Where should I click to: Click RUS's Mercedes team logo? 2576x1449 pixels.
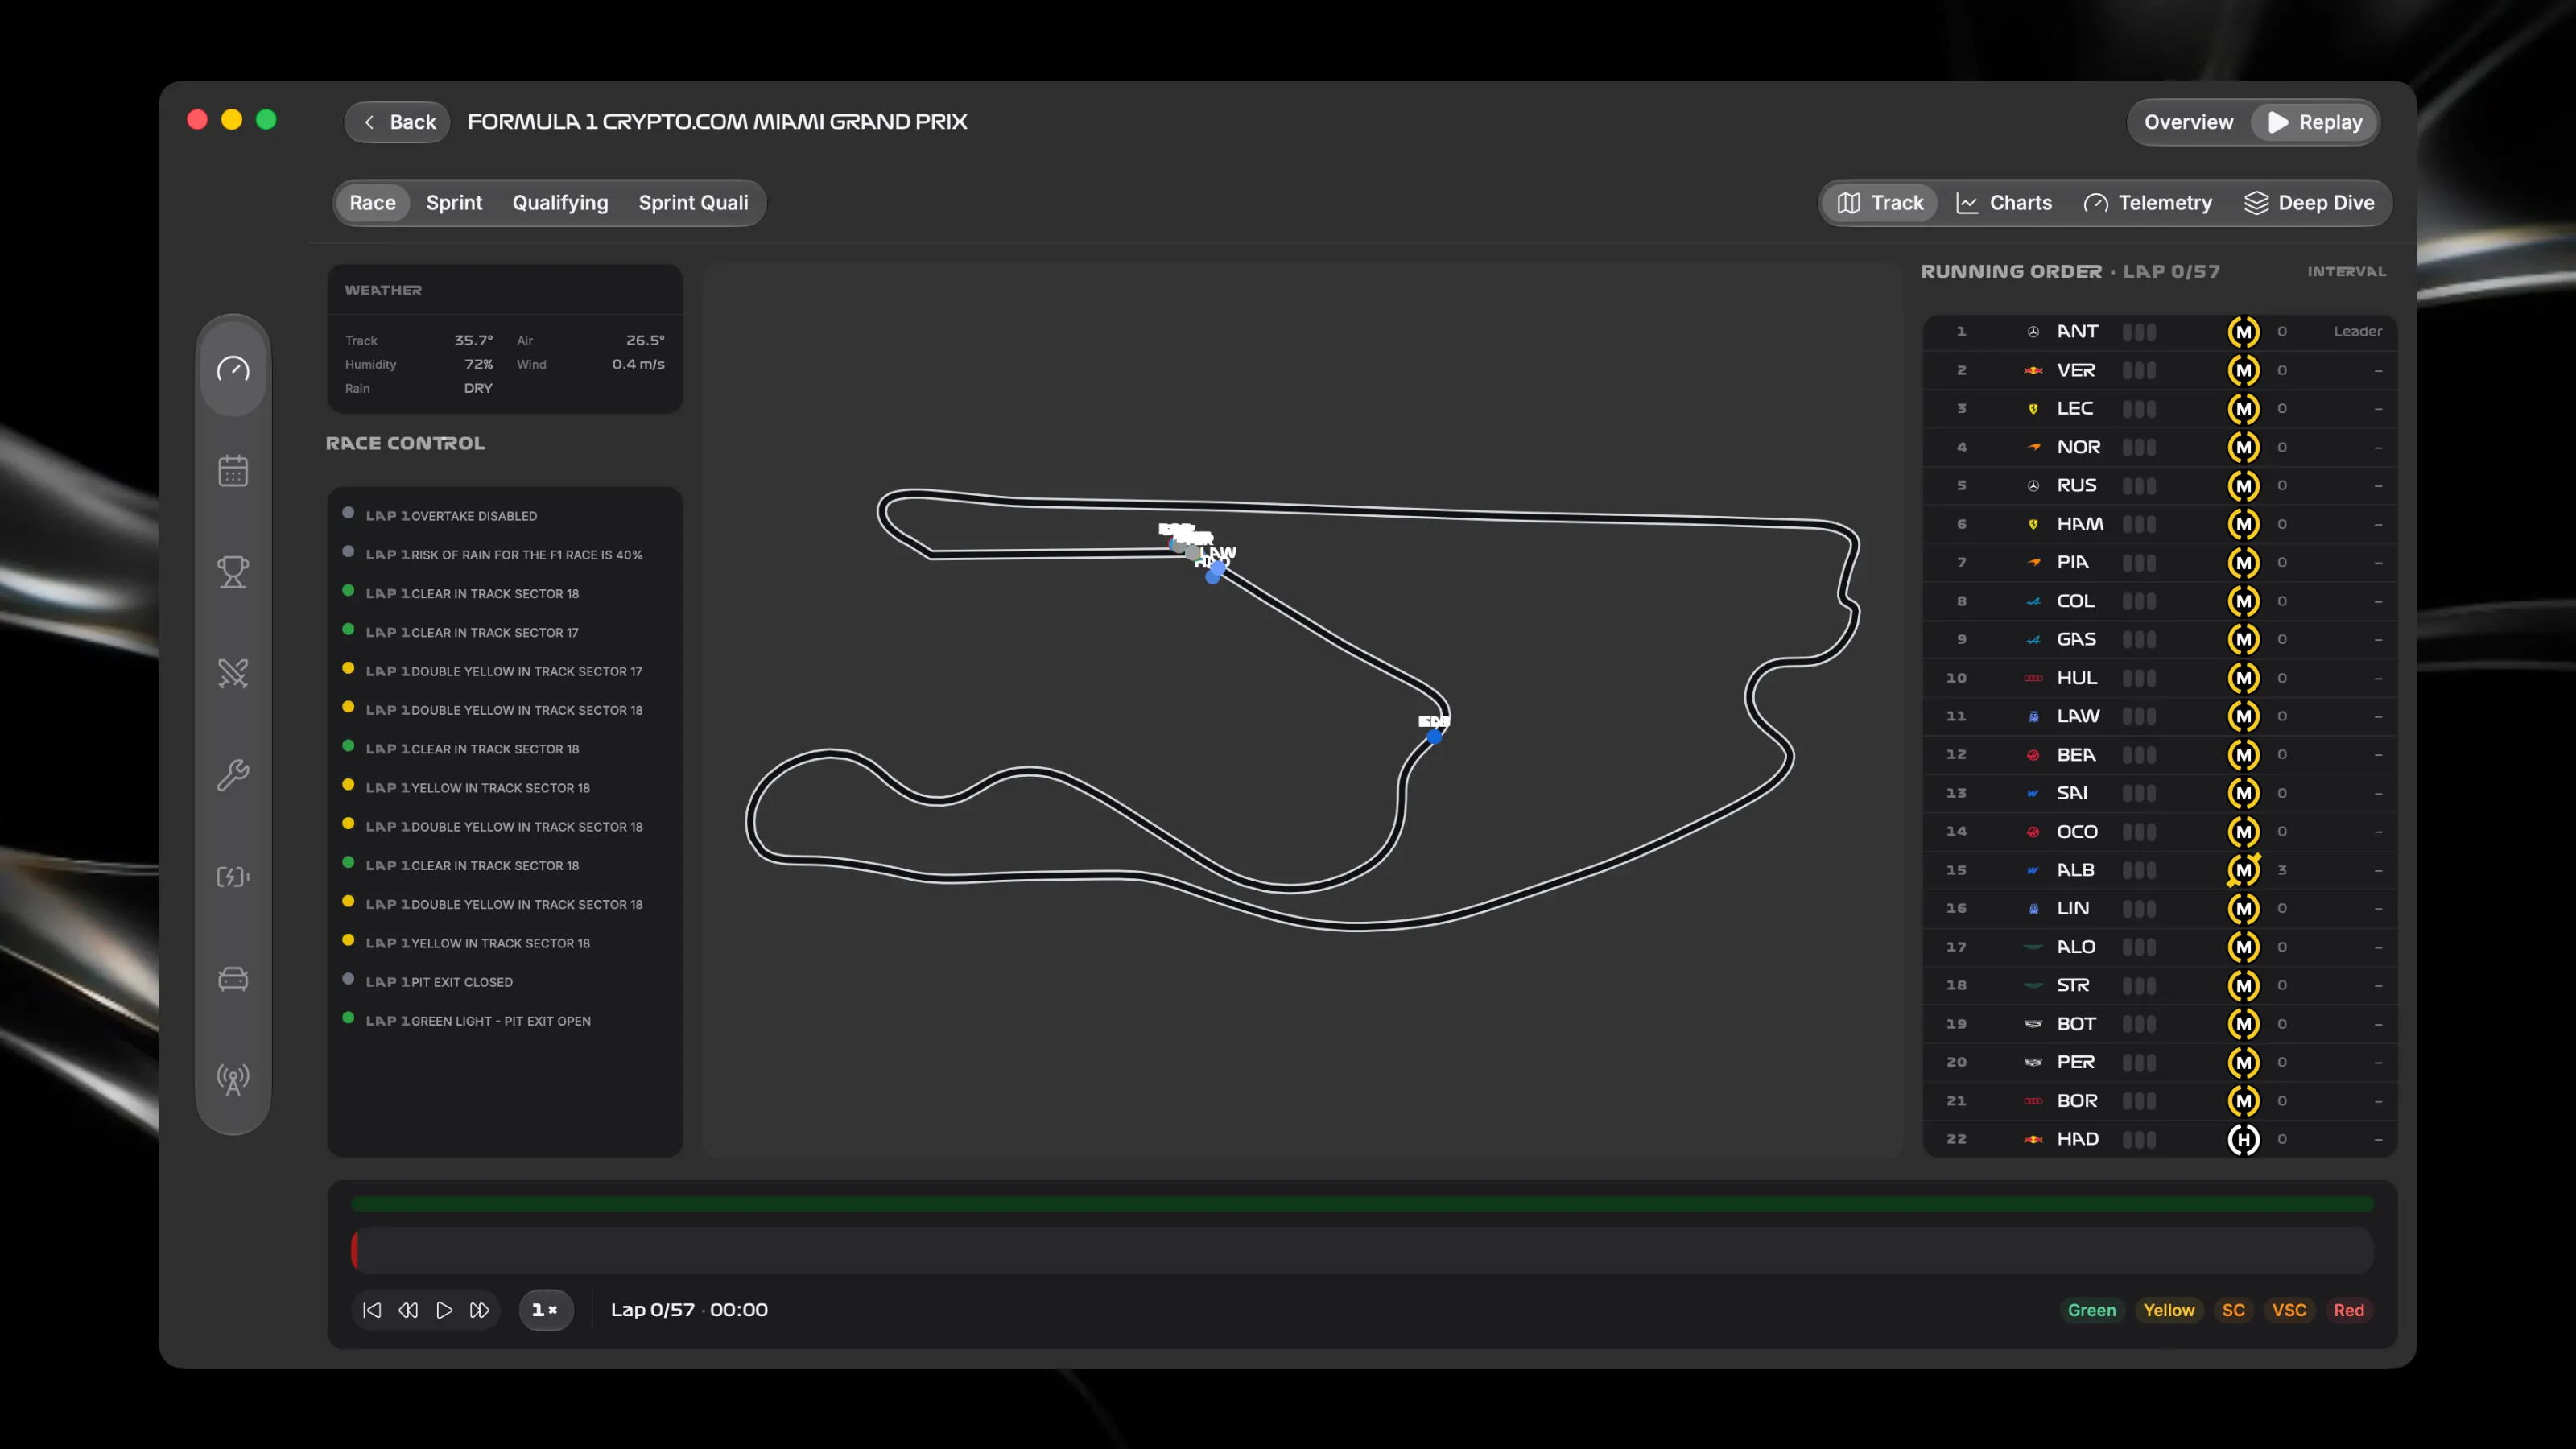[x=2033, y=486]
